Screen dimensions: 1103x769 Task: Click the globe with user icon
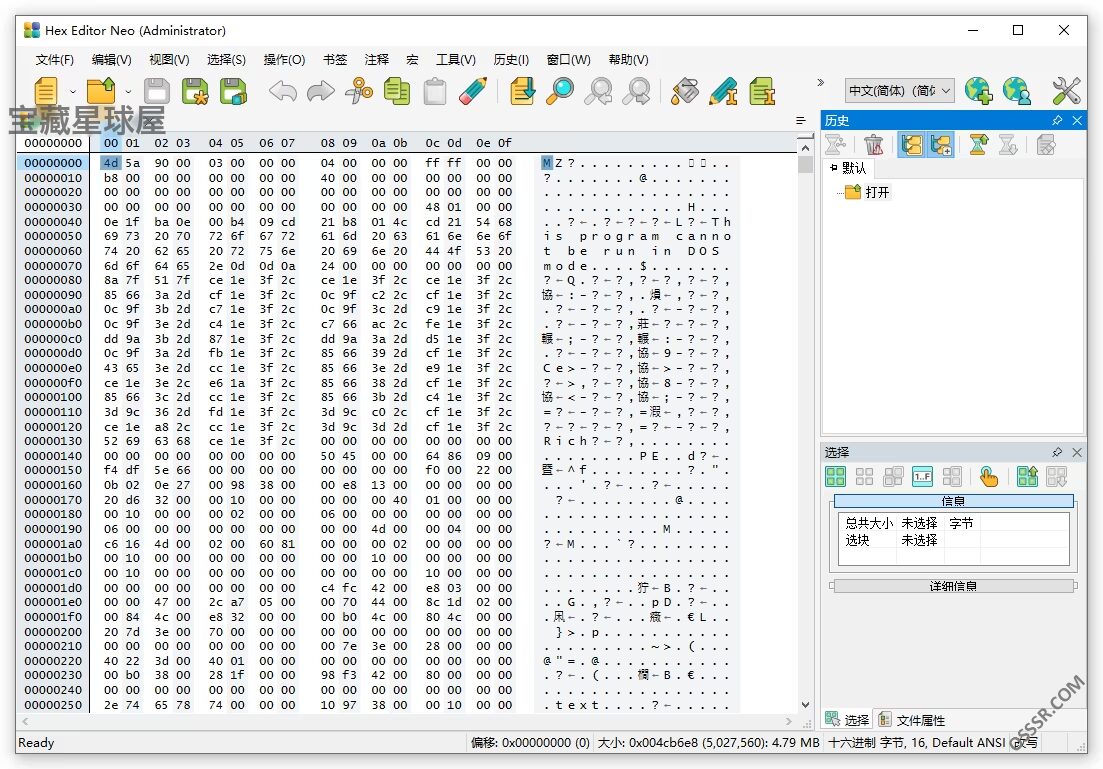[x=1016, y=91]
